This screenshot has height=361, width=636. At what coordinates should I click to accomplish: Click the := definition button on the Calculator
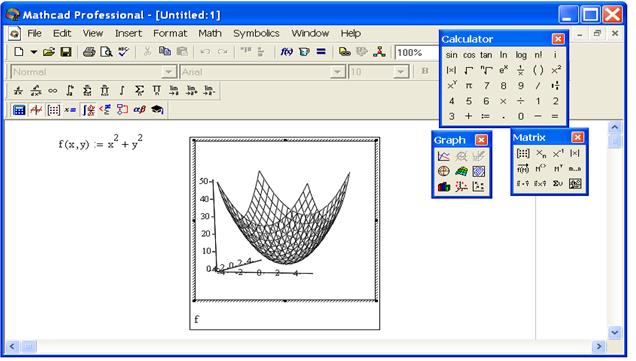[486, 116]
